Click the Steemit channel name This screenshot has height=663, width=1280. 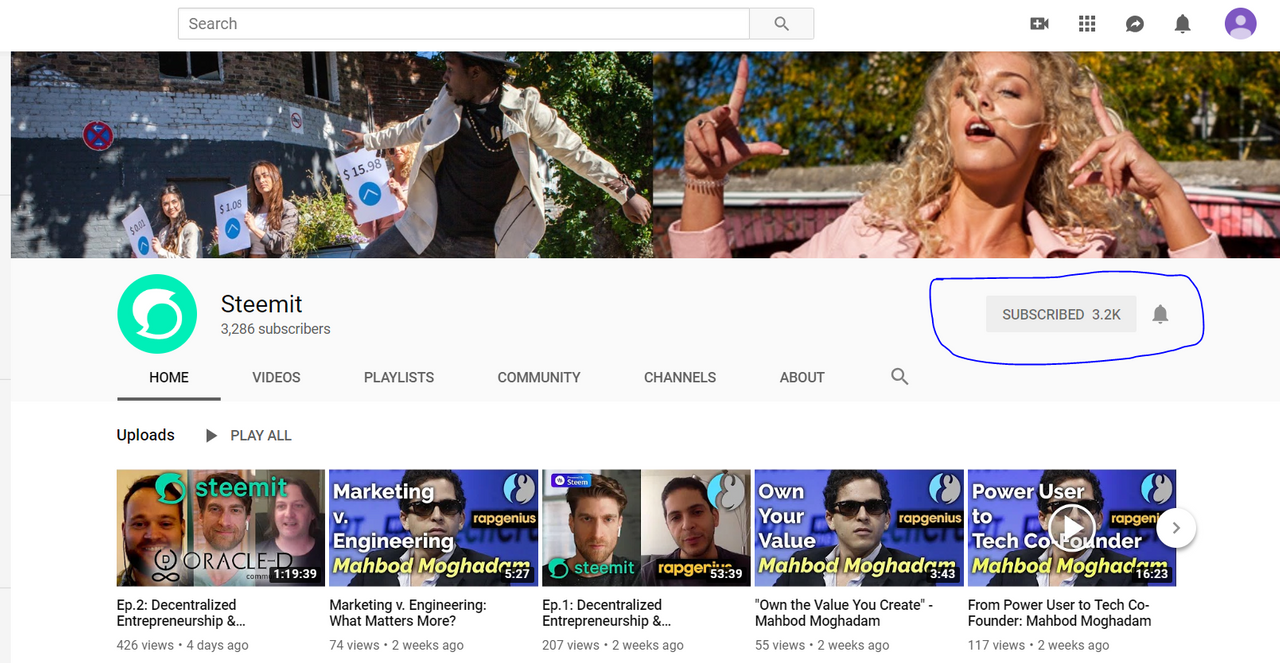(261, 304)
